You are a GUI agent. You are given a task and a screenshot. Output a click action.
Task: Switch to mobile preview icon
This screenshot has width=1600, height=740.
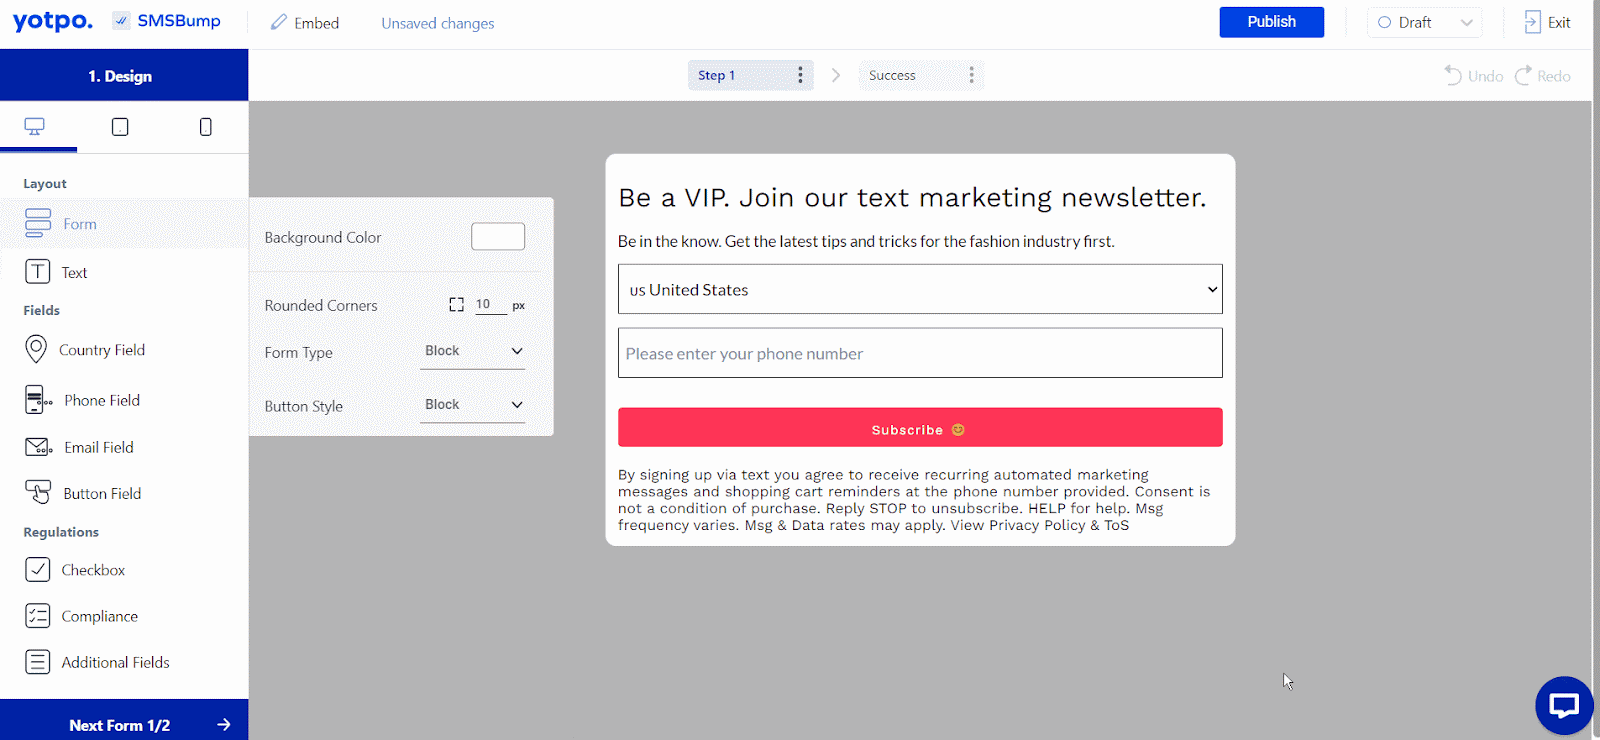(x=206, y=127)
